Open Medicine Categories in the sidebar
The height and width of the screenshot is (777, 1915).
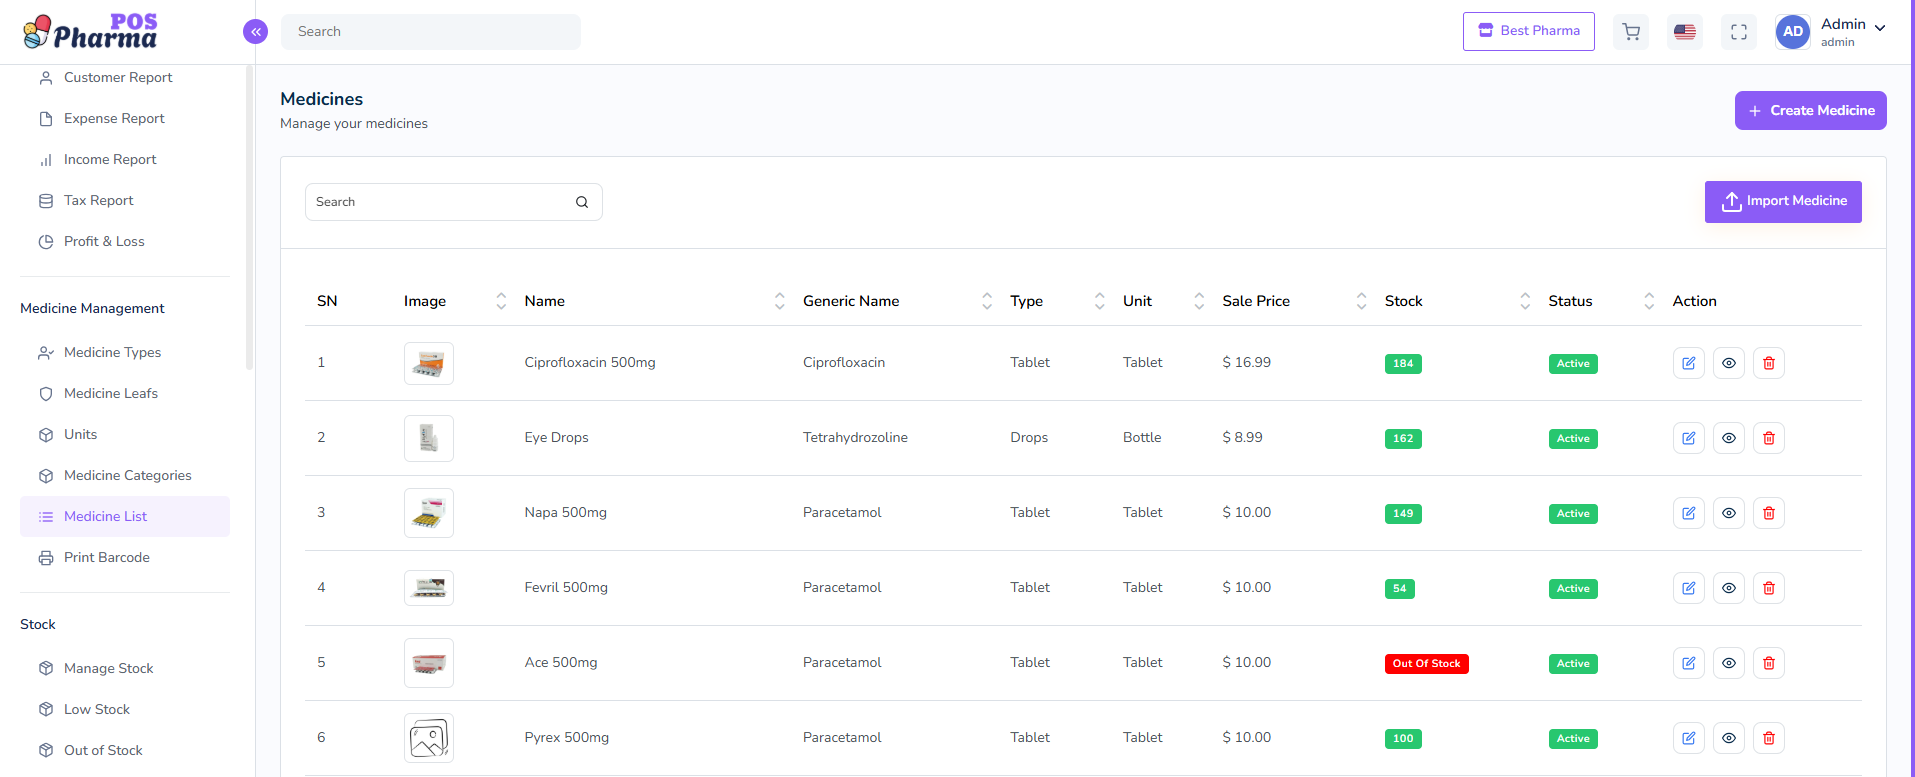pyautogui.click(x=127, y=476)
